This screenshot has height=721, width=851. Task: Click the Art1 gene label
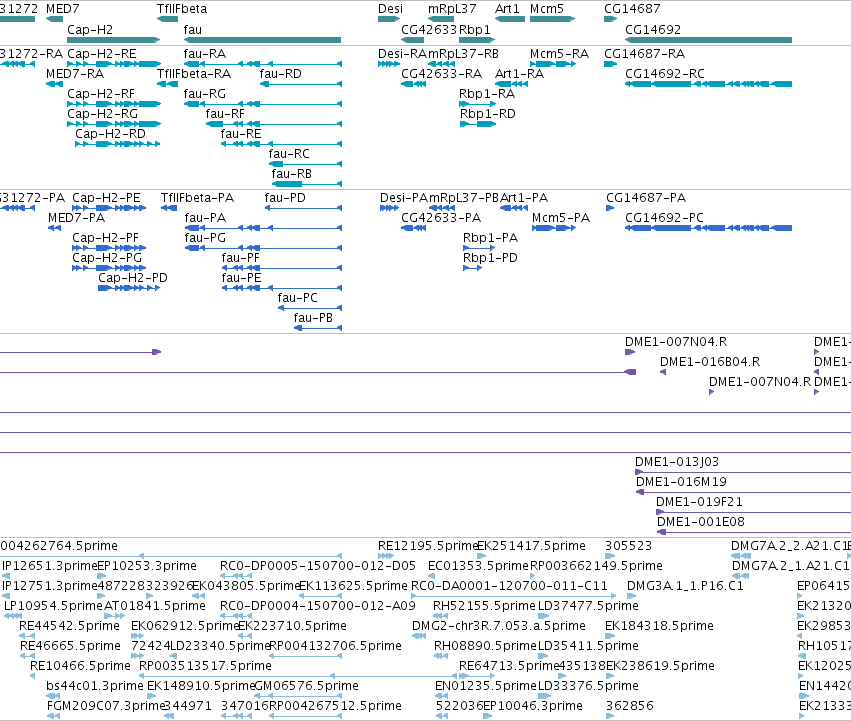[x=507, y=9]
